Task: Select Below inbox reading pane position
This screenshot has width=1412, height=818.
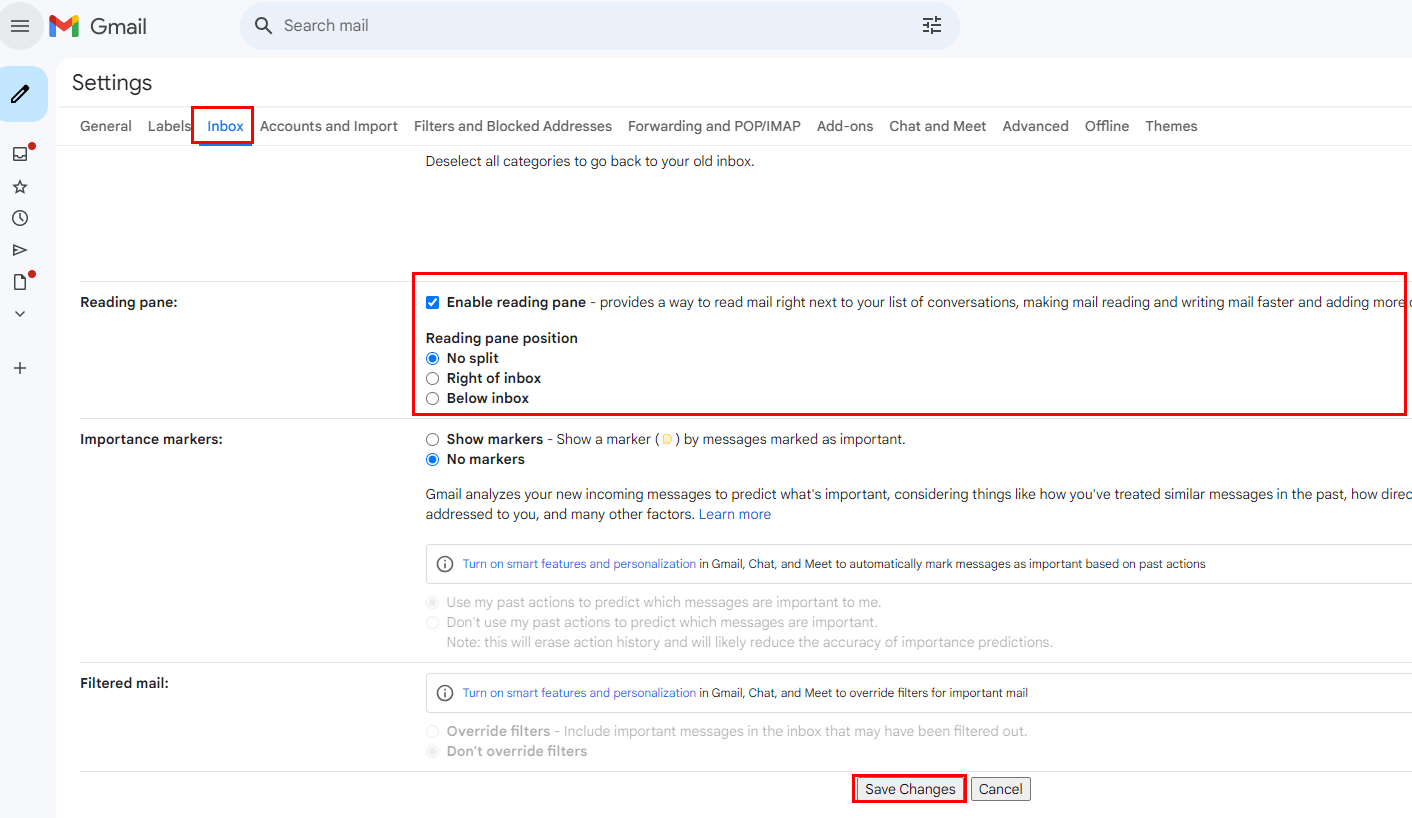Action: (432, 398)
